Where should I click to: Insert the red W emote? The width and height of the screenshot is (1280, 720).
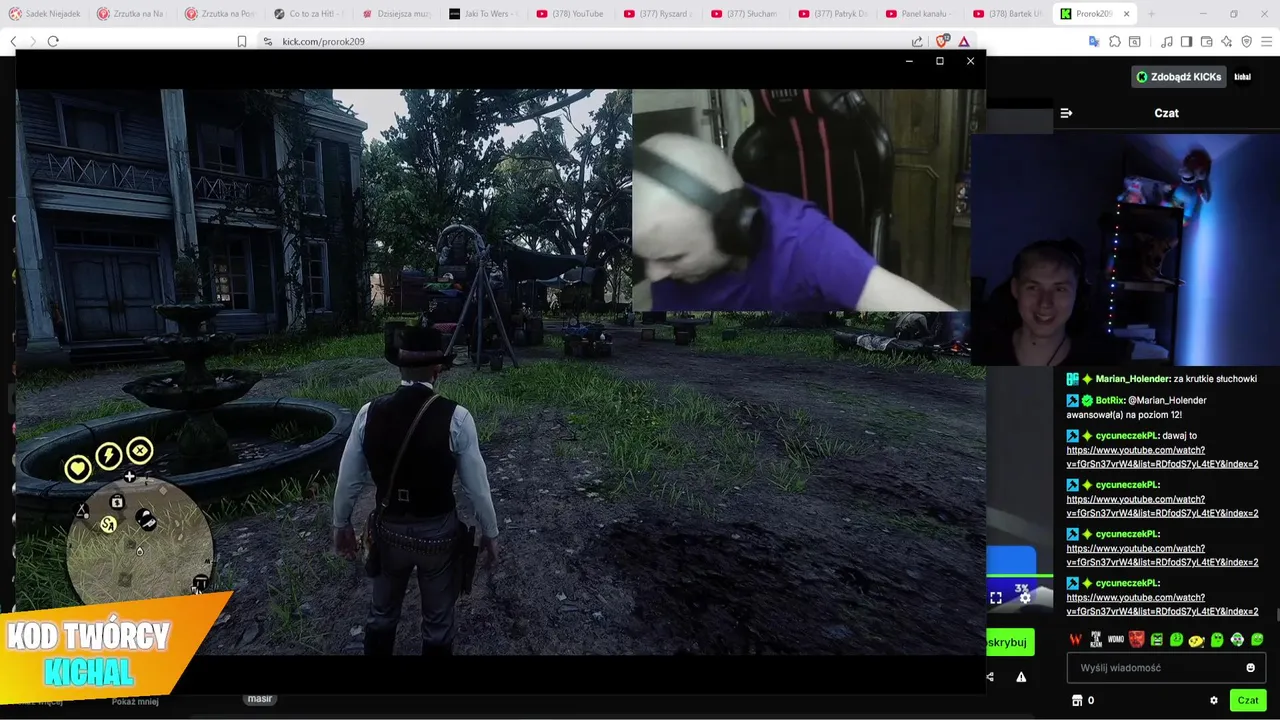[1075, 640]
